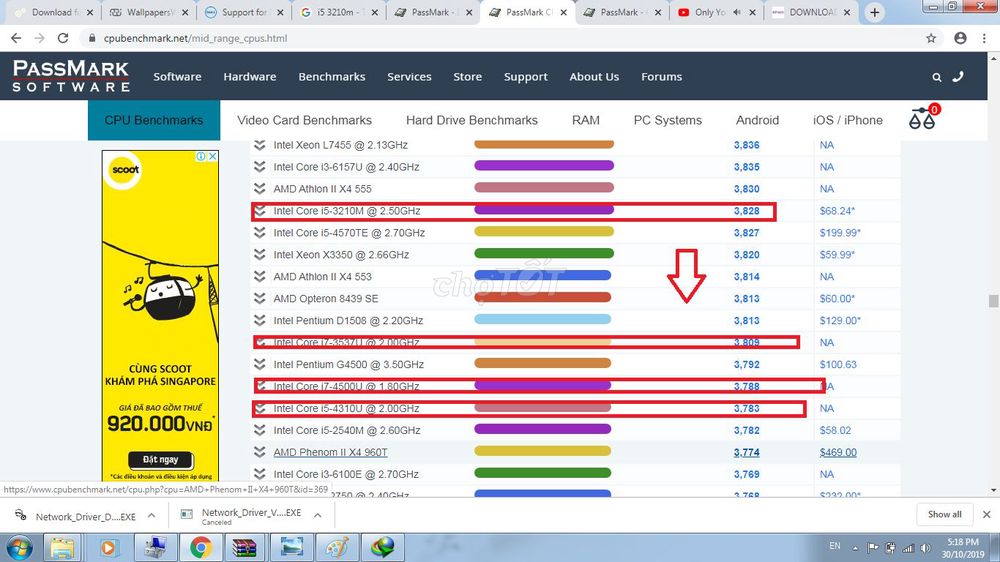Switch to Video Card Benchmarks tab
The height and width of the screenshot is (562, 1000).
coord(304,120)
